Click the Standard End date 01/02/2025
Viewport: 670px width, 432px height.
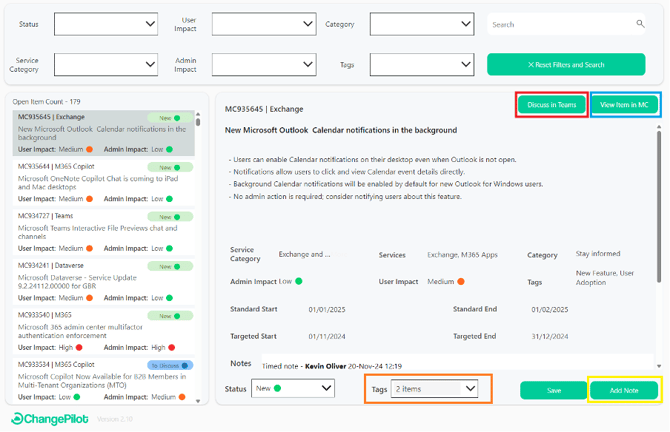click(550, 310)
